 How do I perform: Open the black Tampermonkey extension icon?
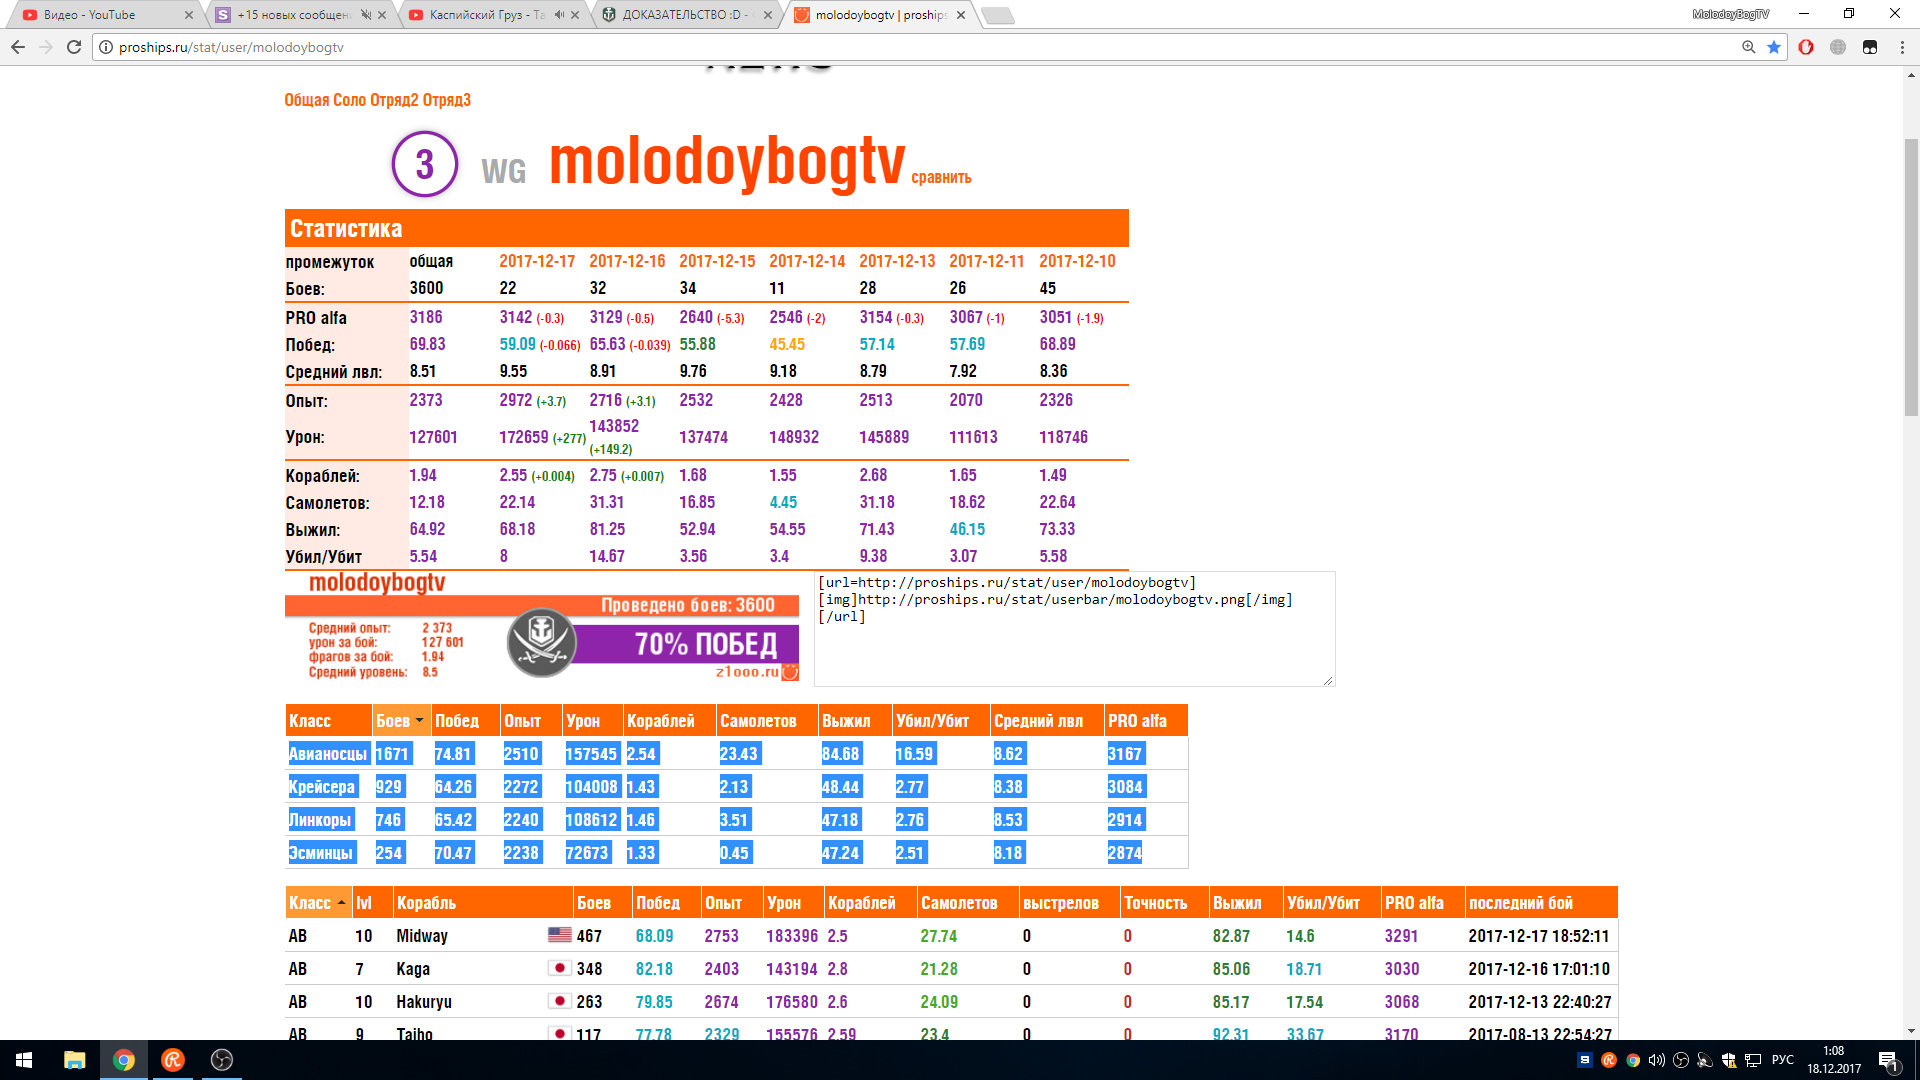click(x=1870, y=47)
